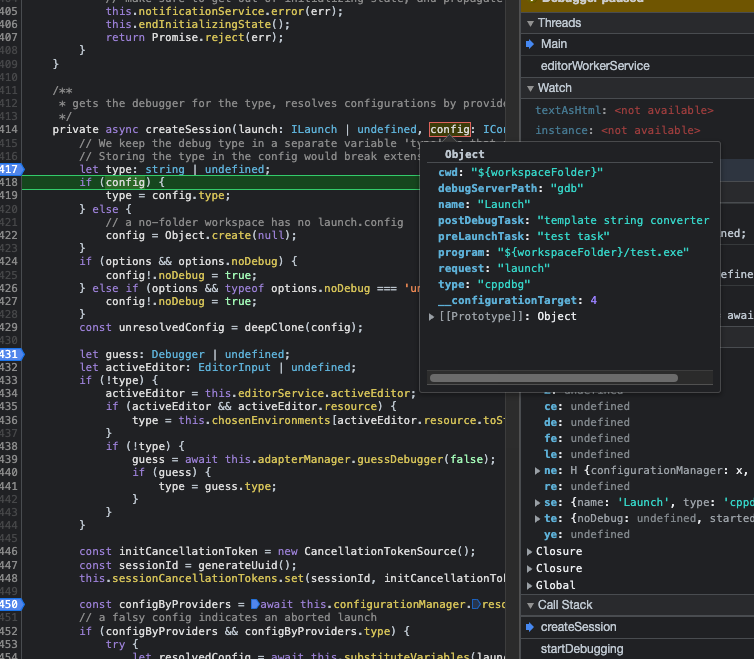The image size is (754, 659).
Task: Toggle breakpoint on line 417
Action: tap(11, 169)
